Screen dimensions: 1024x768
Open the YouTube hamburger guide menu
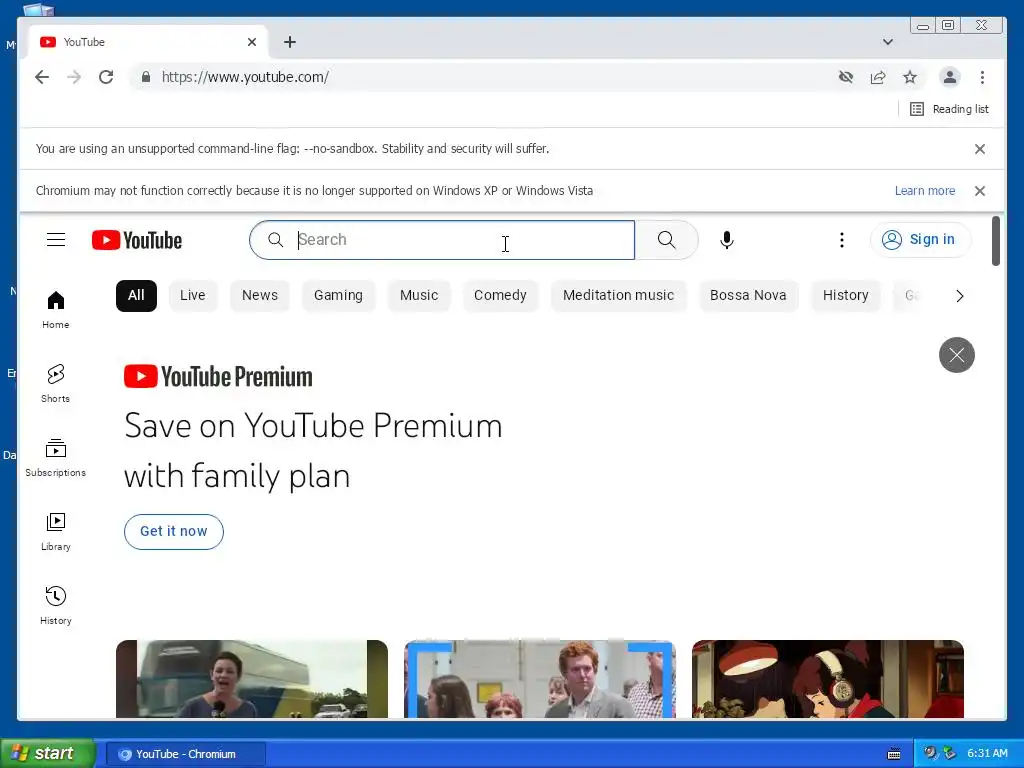(56, 240)
